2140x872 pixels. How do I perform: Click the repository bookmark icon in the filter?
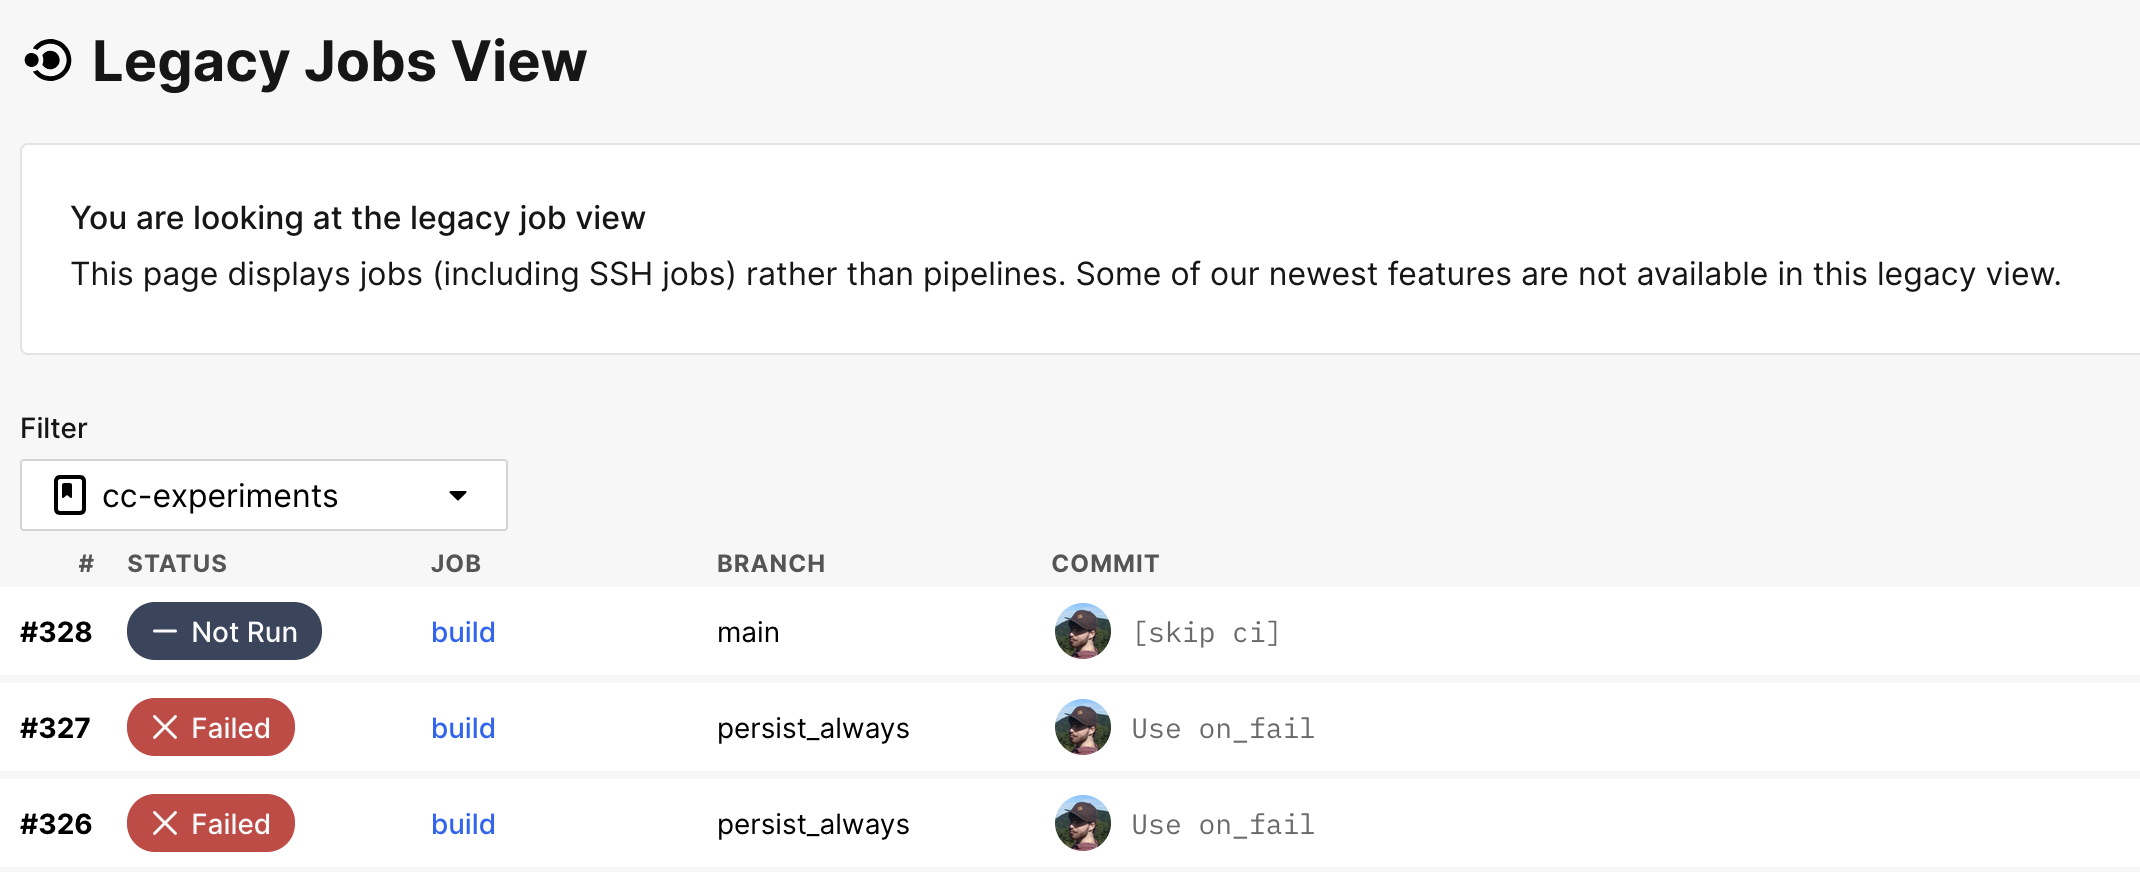tap(70, 495)
